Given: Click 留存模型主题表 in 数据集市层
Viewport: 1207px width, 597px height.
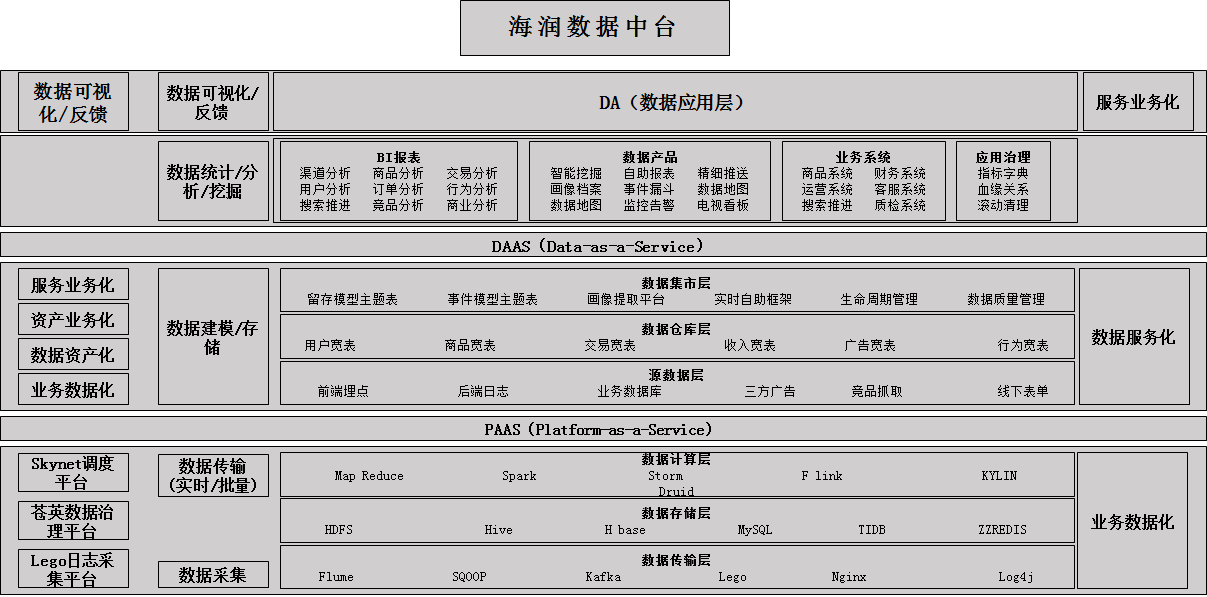Looking at the screenshot, I should pos(353,299).
